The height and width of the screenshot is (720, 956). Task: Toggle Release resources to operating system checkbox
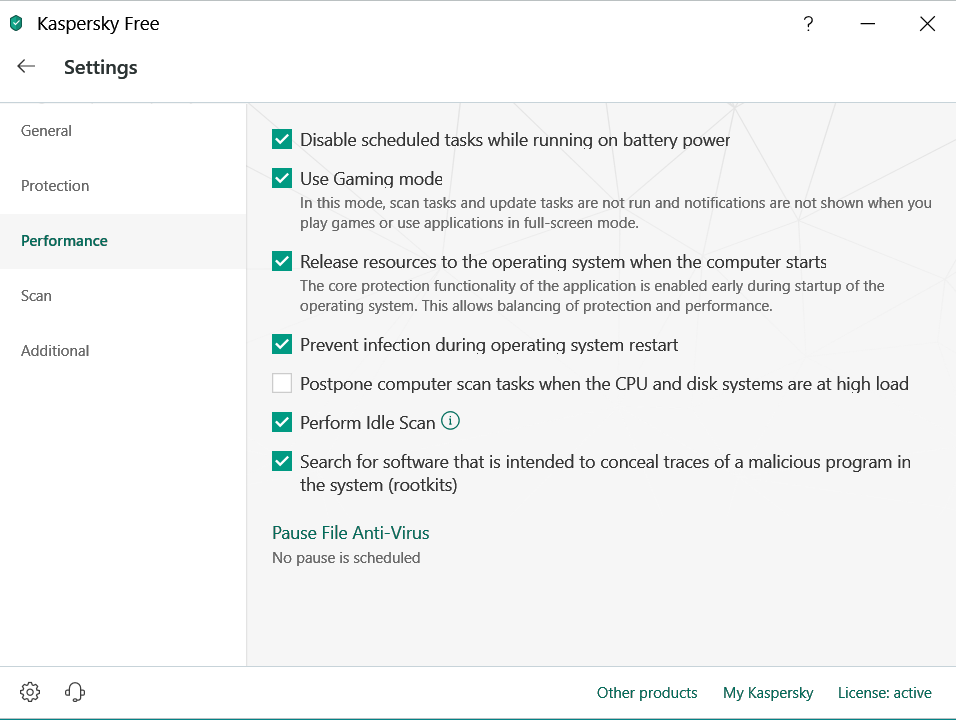pyautogui.click(x=282, y=262)
